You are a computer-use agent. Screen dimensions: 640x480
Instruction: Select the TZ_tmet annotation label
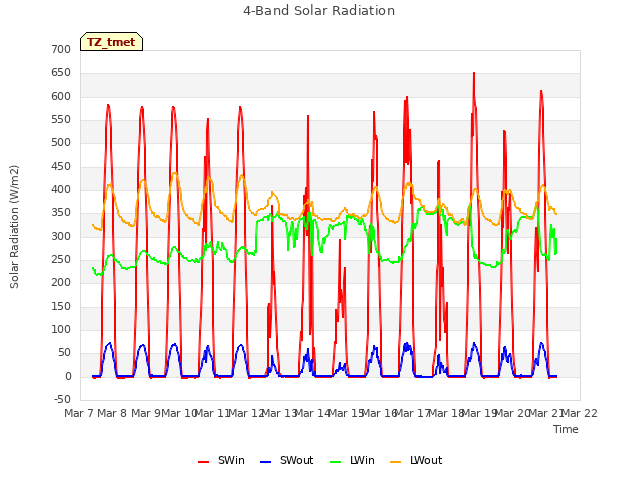click(111, 42)
